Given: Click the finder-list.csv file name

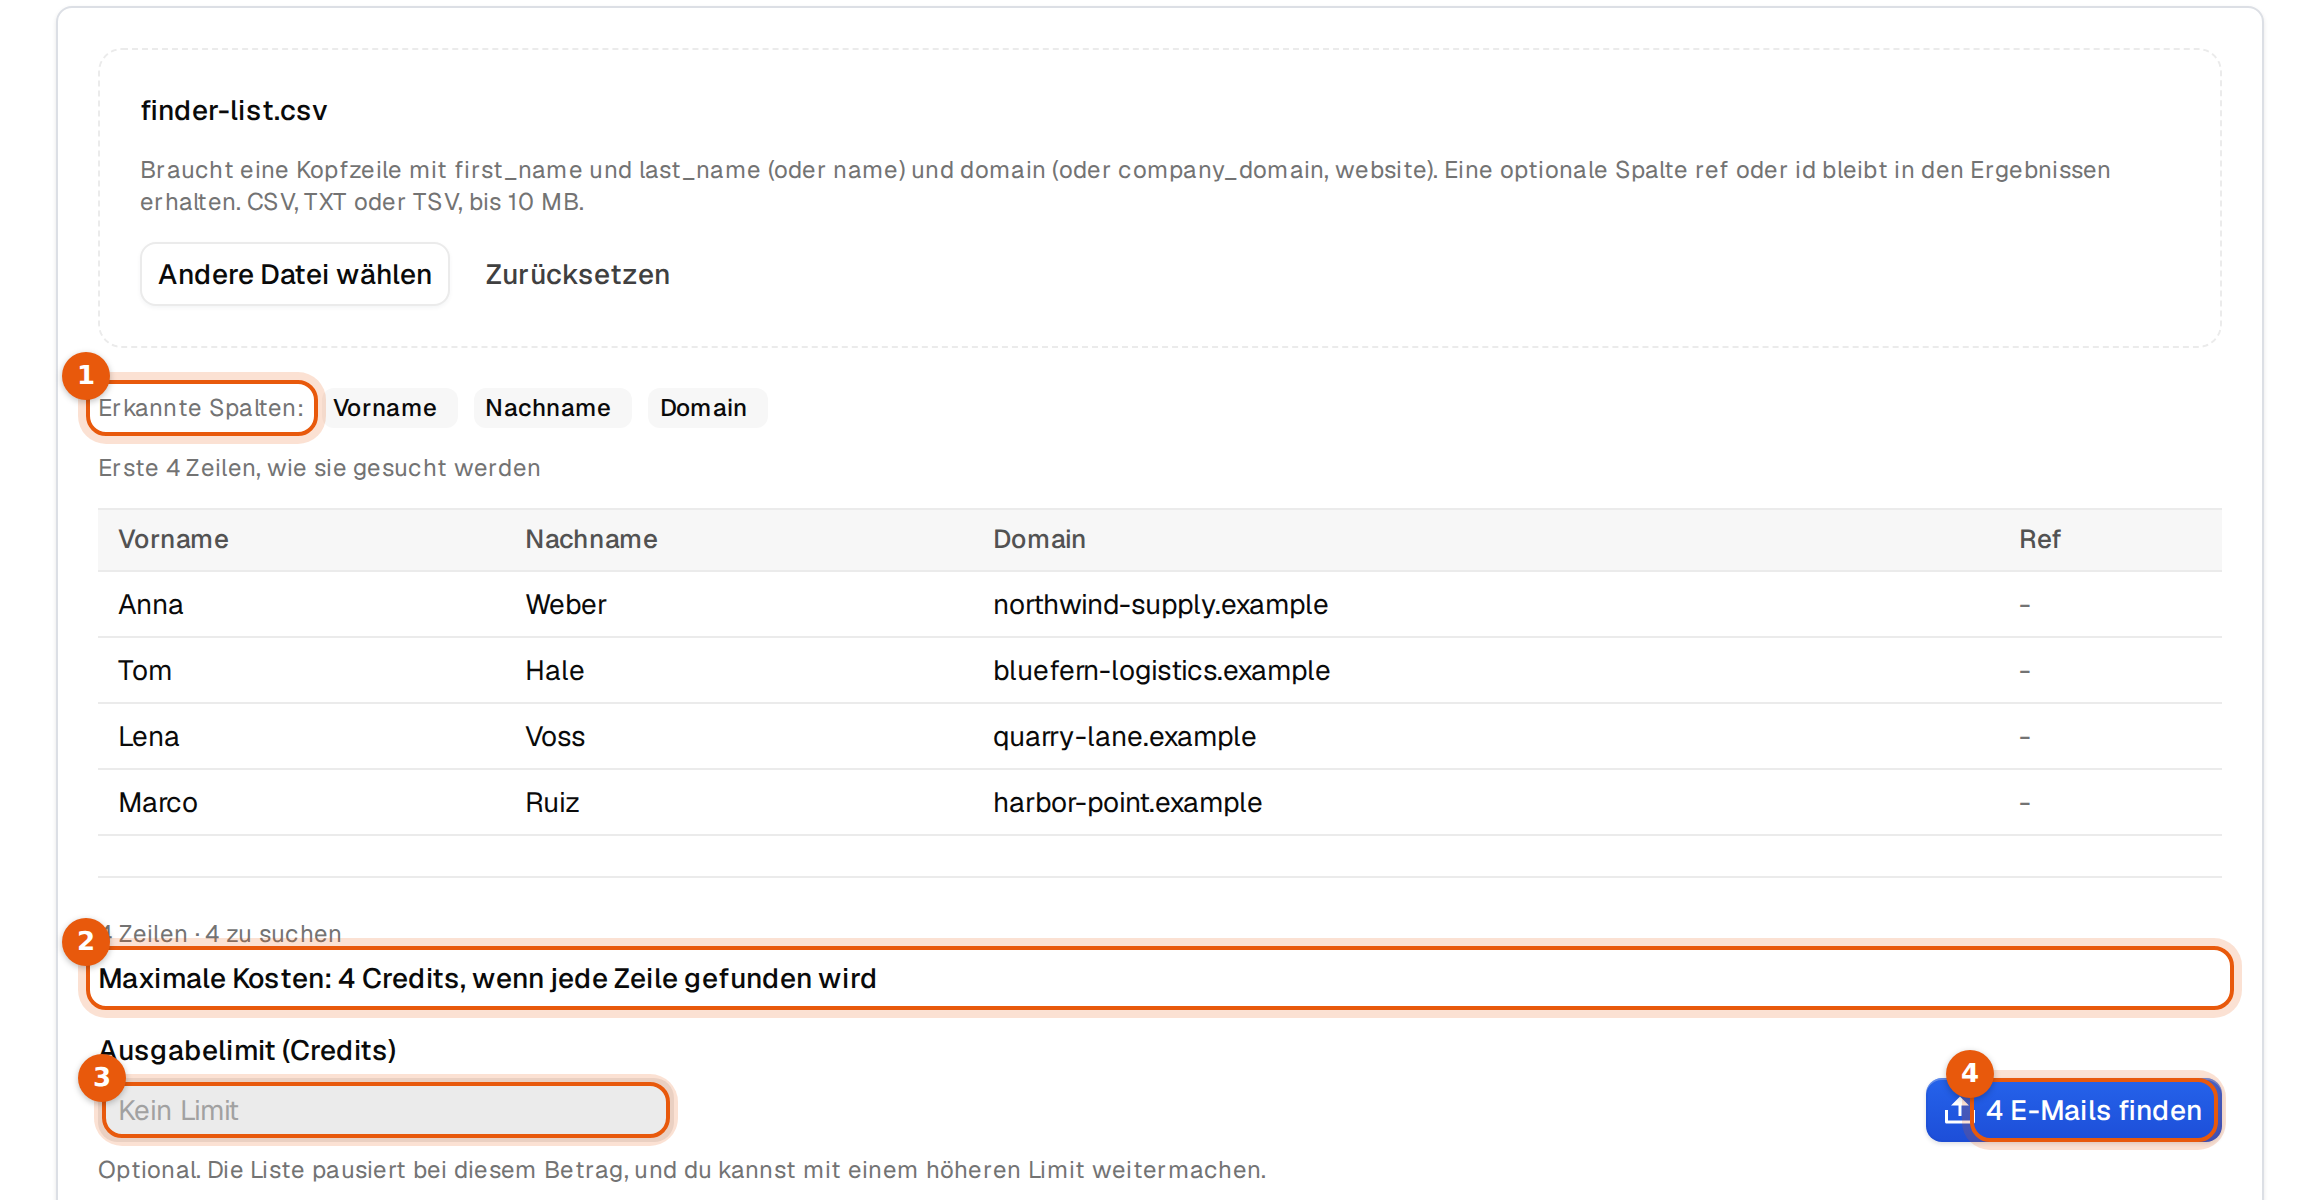Looking at the screenshot, I should coord(234,110).
